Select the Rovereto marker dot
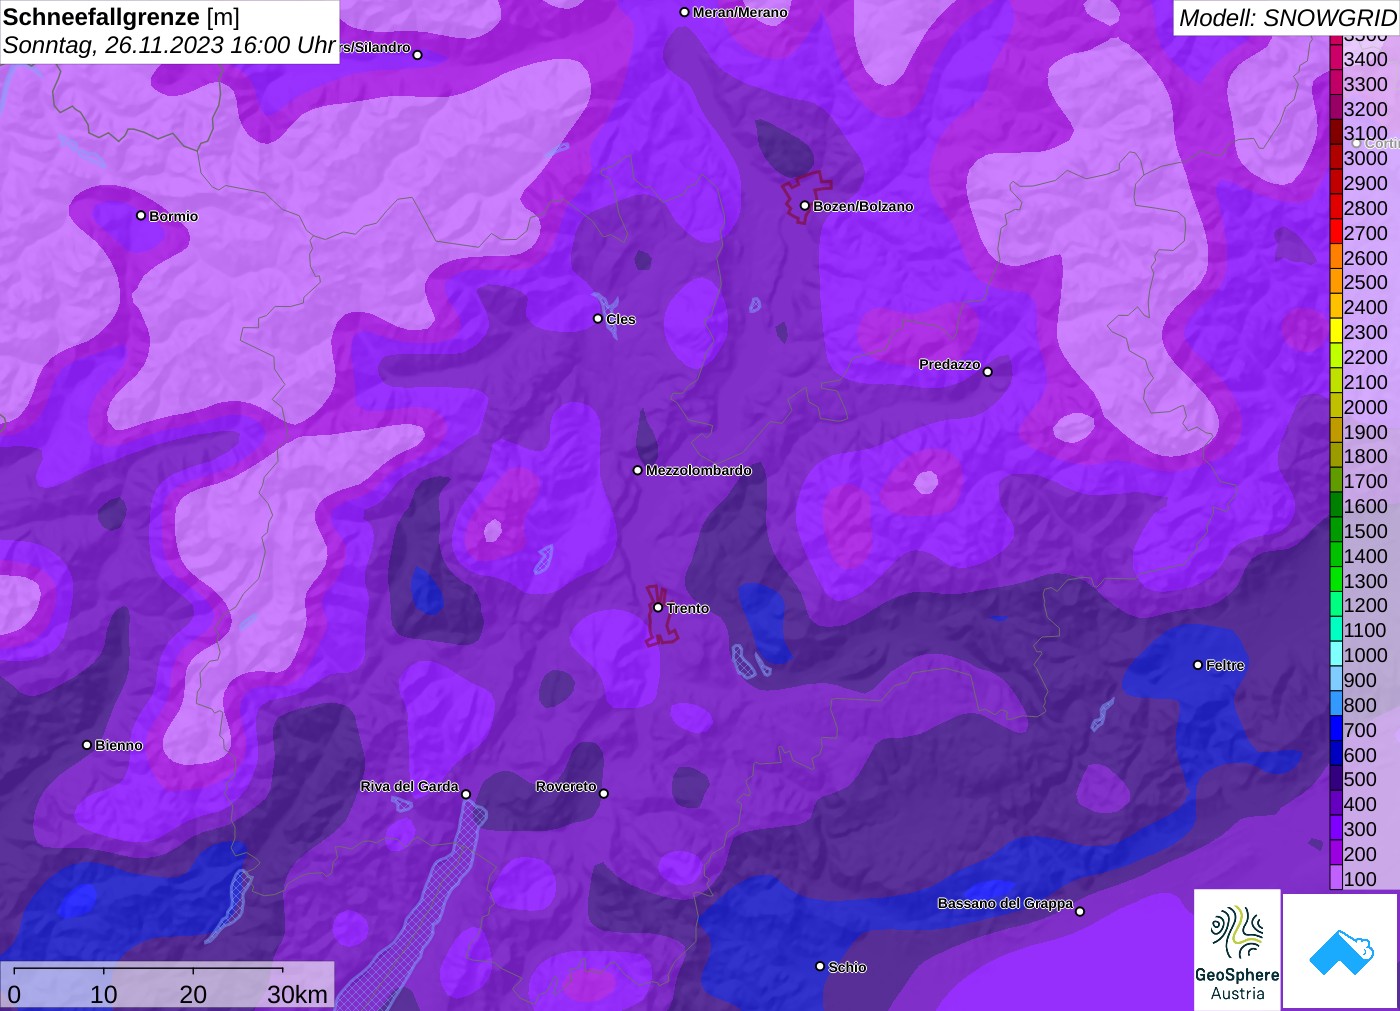 coord(604,793)
